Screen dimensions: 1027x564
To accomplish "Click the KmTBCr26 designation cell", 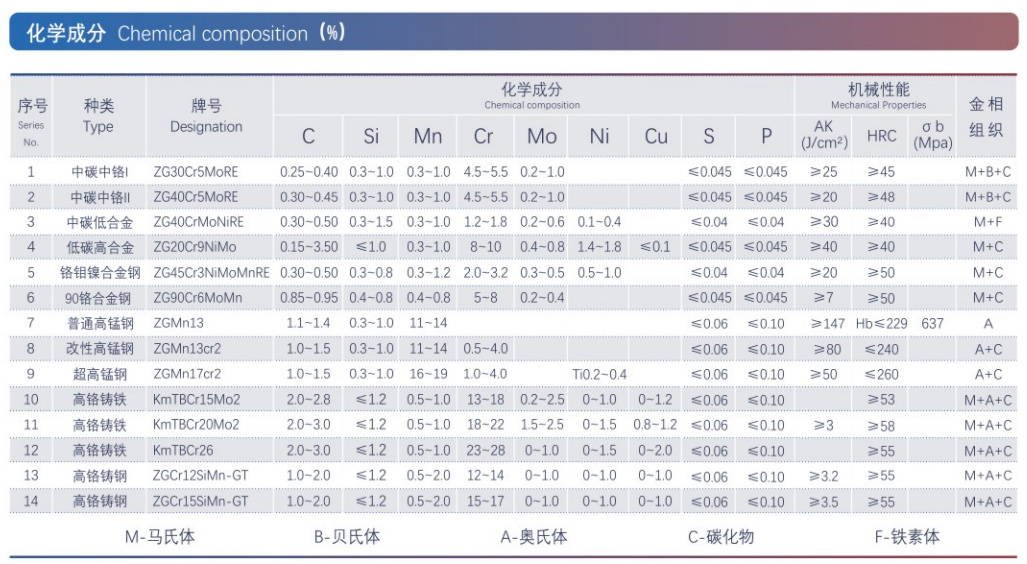I will click(189, 451).
